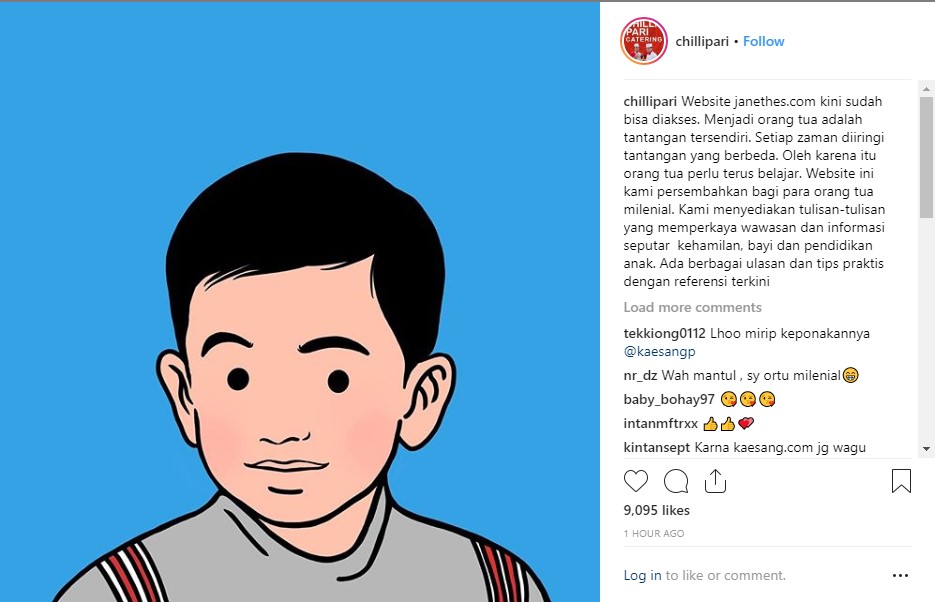The image size is (935, 602).
Task: Share the post using the share icon
Action: click(715, 480)
